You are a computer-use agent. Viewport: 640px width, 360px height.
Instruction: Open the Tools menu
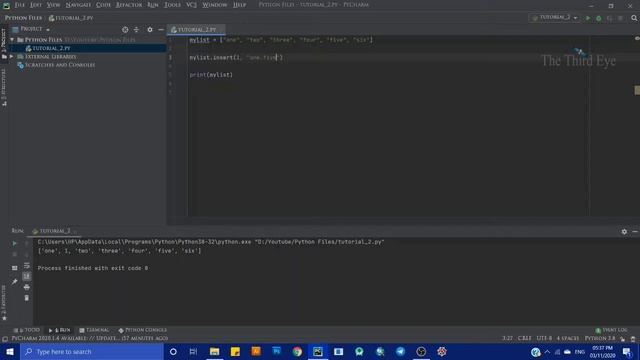(172, 5)
